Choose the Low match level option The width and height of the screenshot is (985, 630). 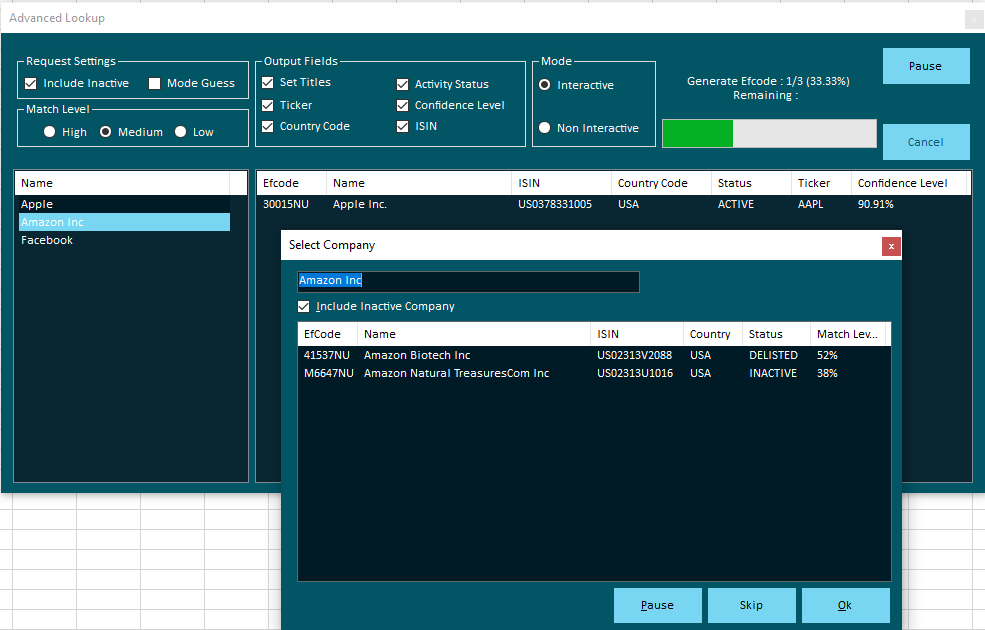click(181, 132)
